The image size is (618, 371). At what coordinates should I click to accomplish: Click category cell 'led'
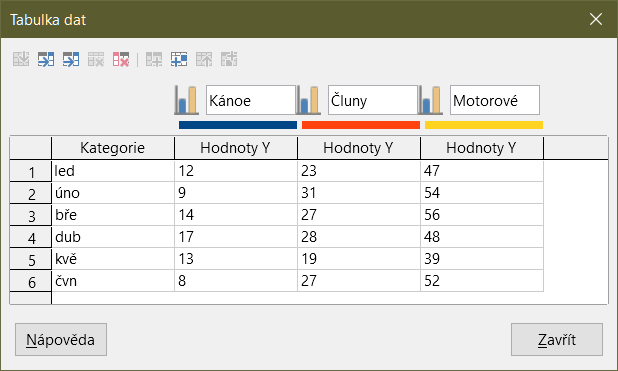(113, 171)
